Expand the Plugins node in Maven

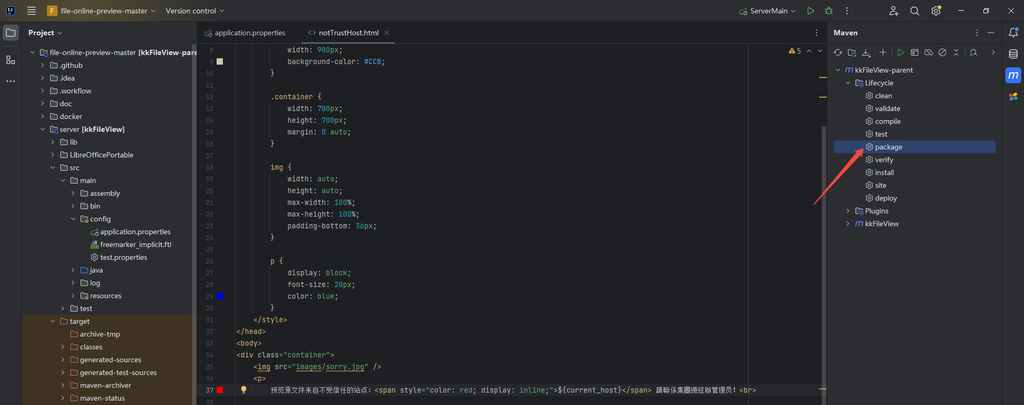pyautogui.click(x=848, y=211)
